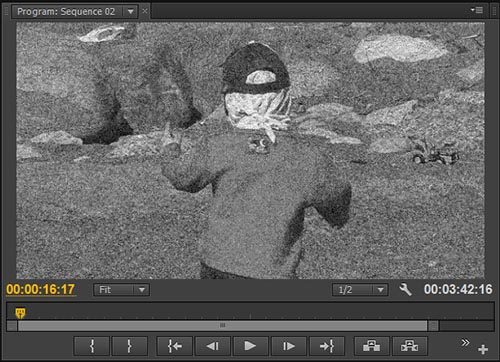
Task: Click the Mark In button
Action: [91, 346]
